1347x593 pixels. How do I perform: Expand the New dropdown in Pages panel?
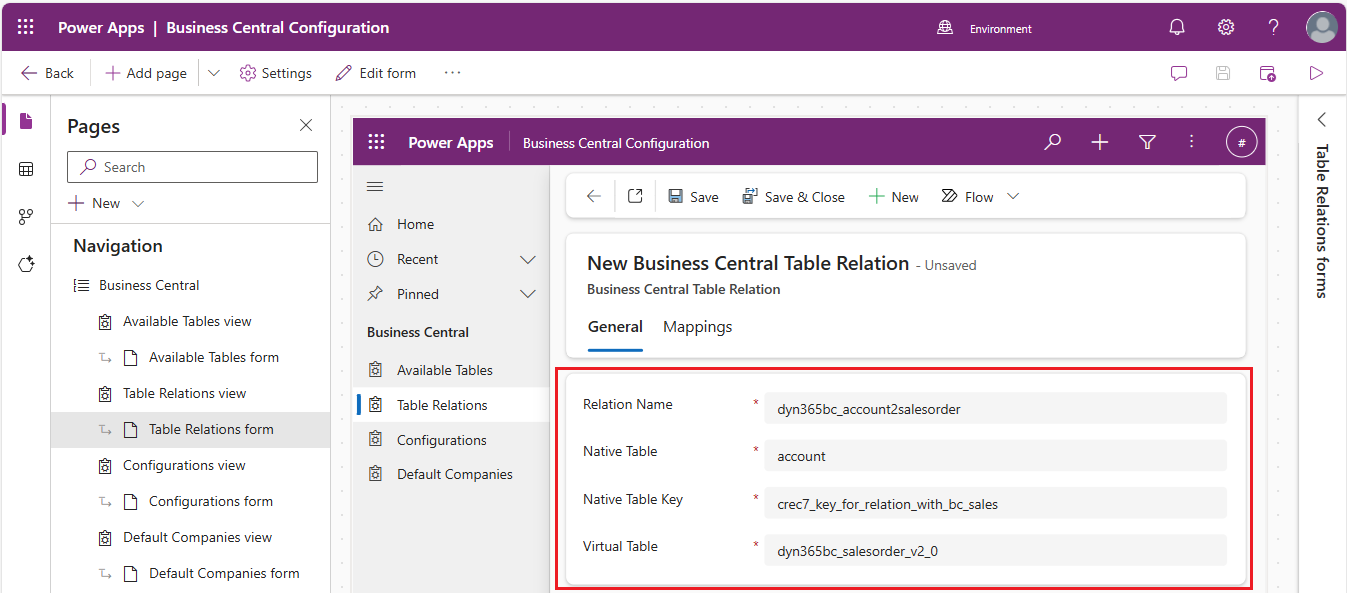pos(138,203)
